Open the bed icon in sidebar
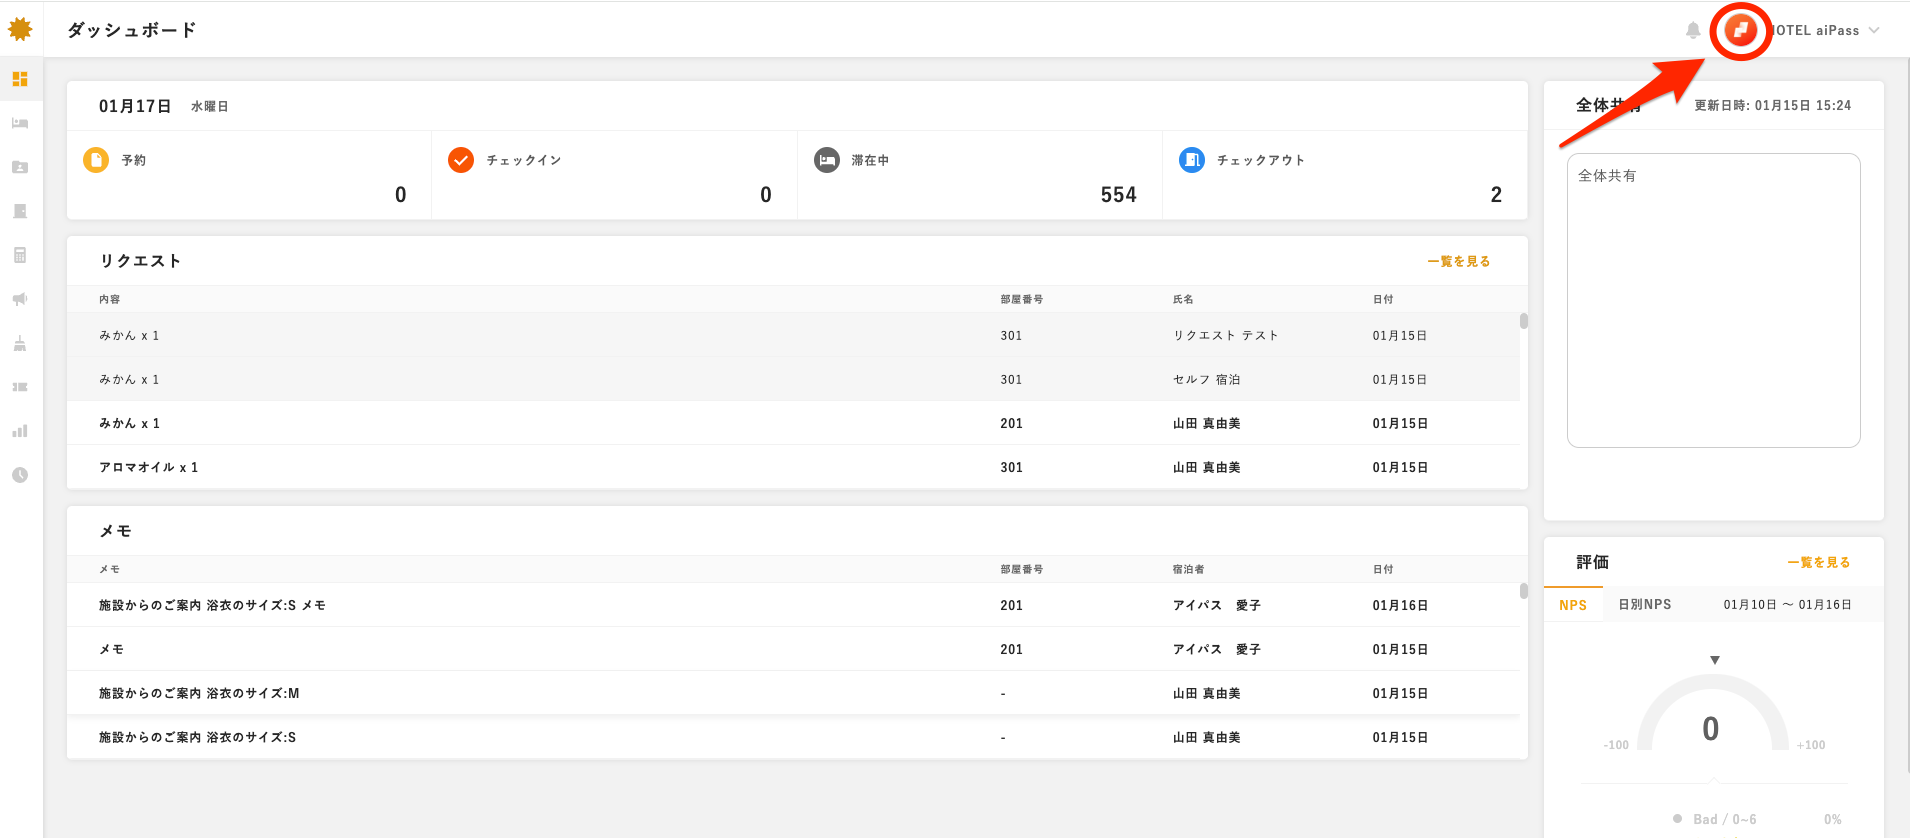Viewport: 1910px width, 838px height. (20, 123)
